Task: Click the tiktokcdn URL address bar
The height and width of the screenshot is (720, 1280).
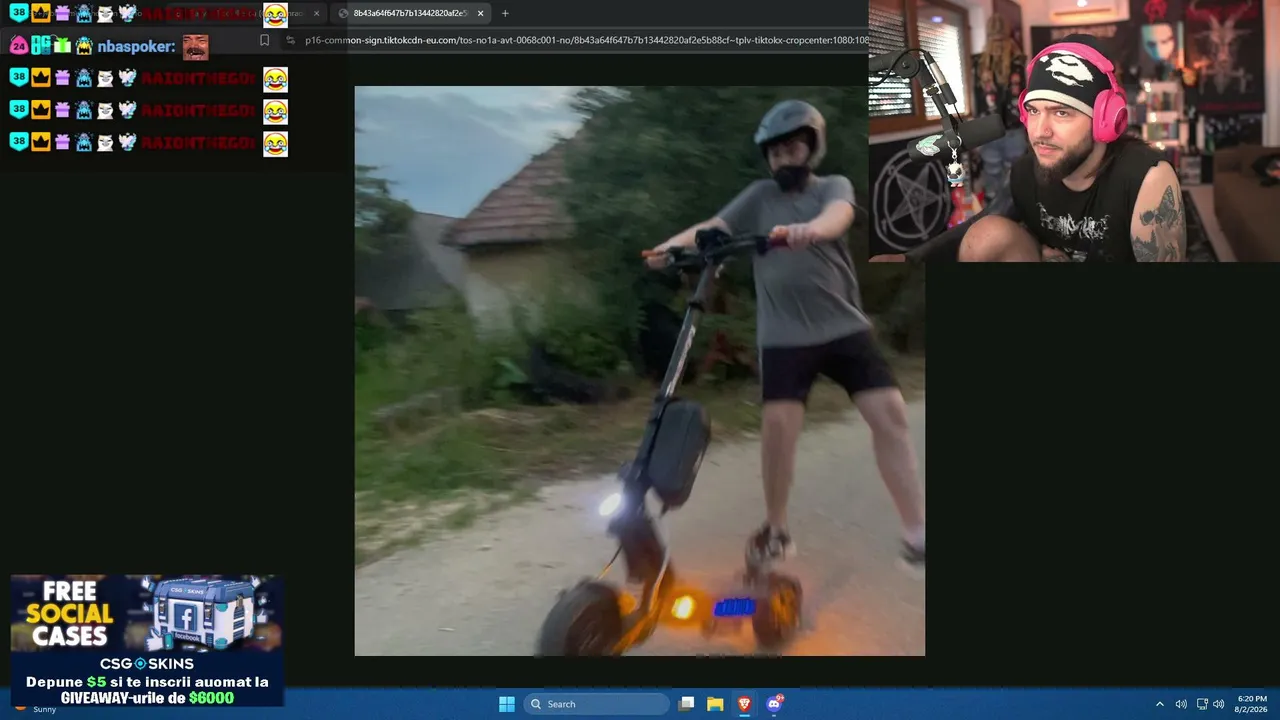Action: pos(585,40)
